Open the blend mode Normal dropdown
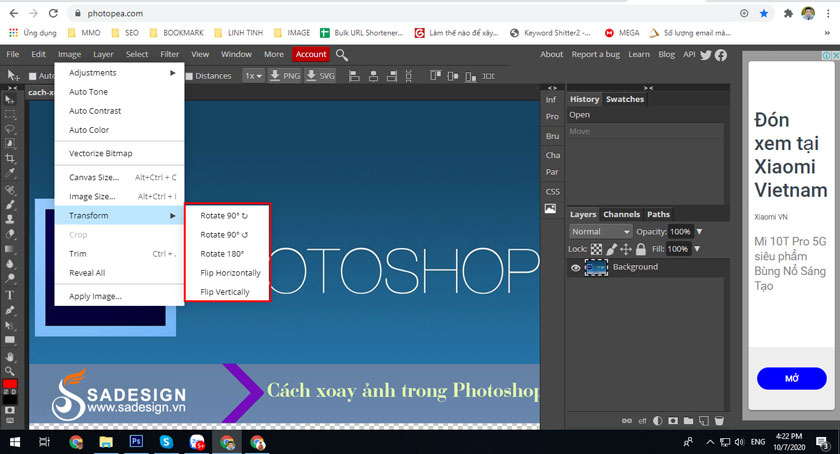 tap(600, 232)
